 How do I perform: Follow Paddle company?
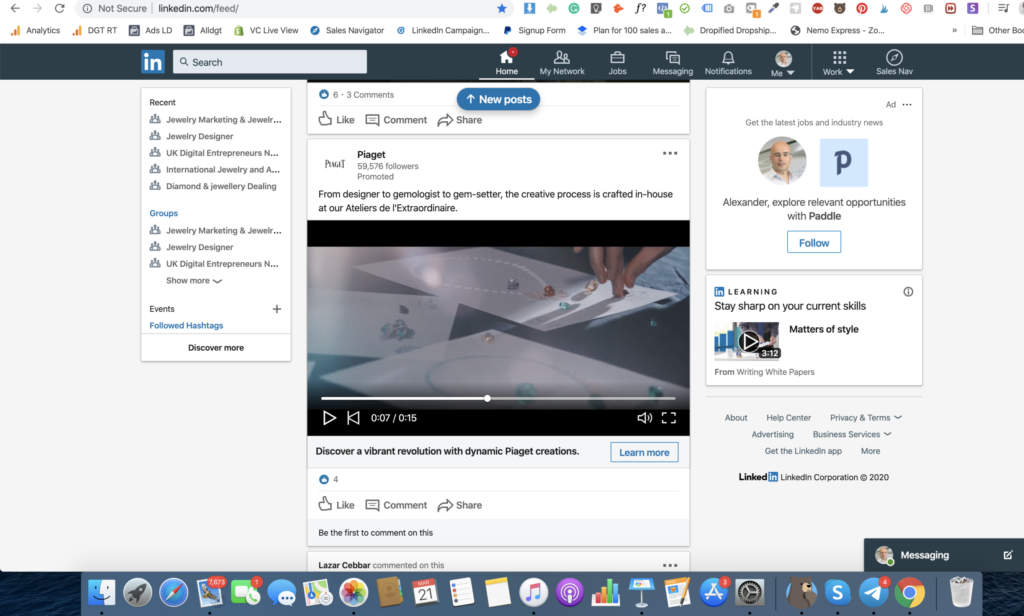click(814, 242)
